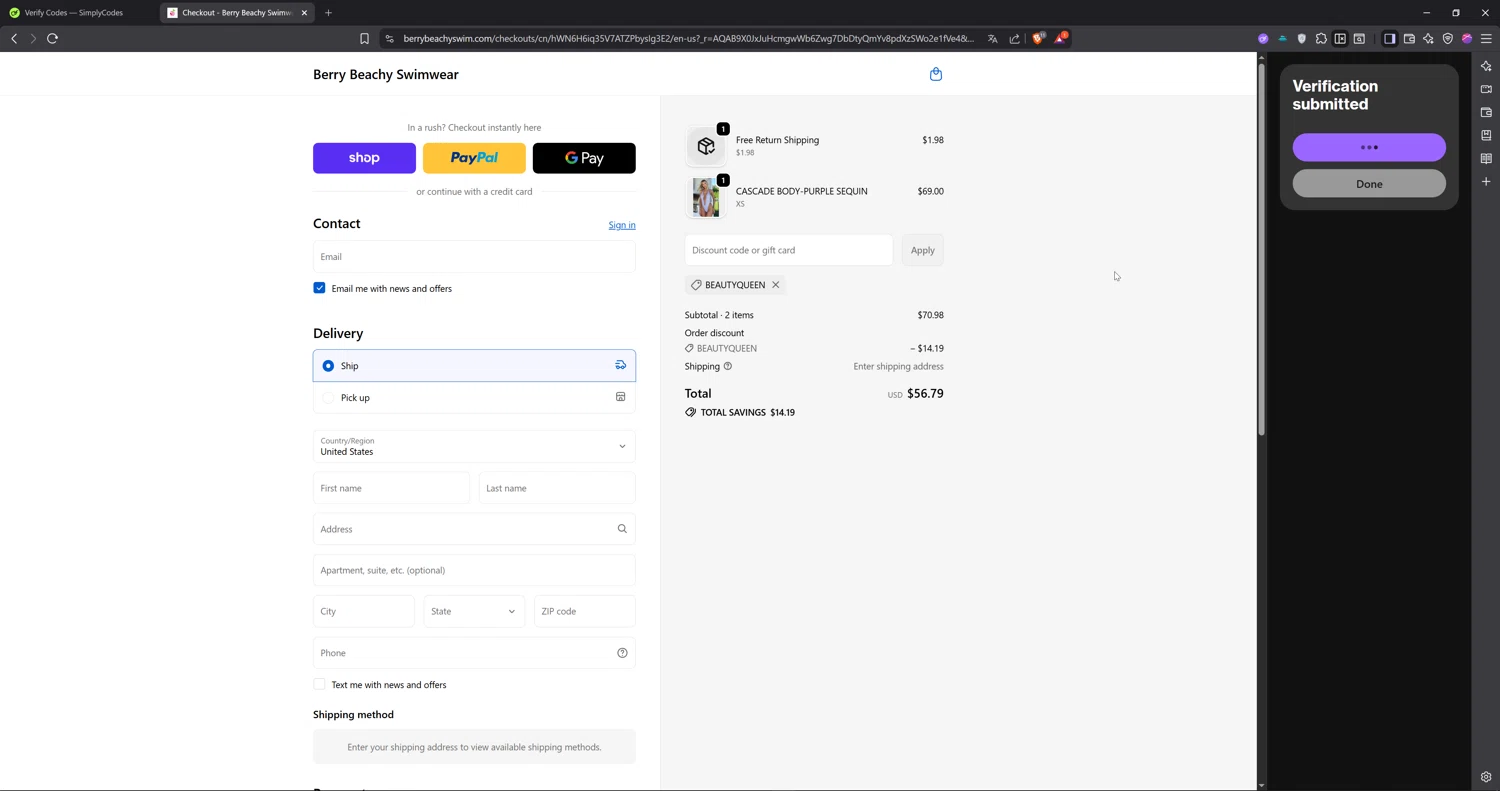The image size is (1500, 791).
Task: Open Brave Rewards triangle icon
Action: 1061,38
